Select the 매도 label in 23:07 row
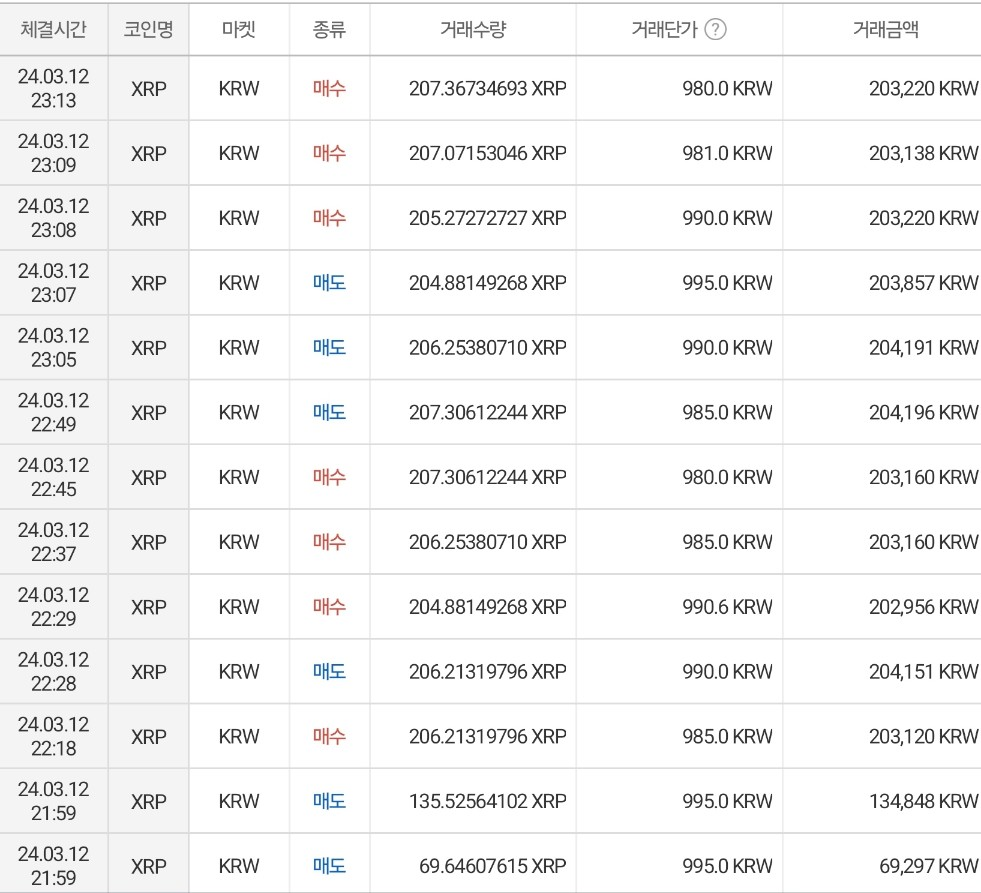 pos(329,283)
